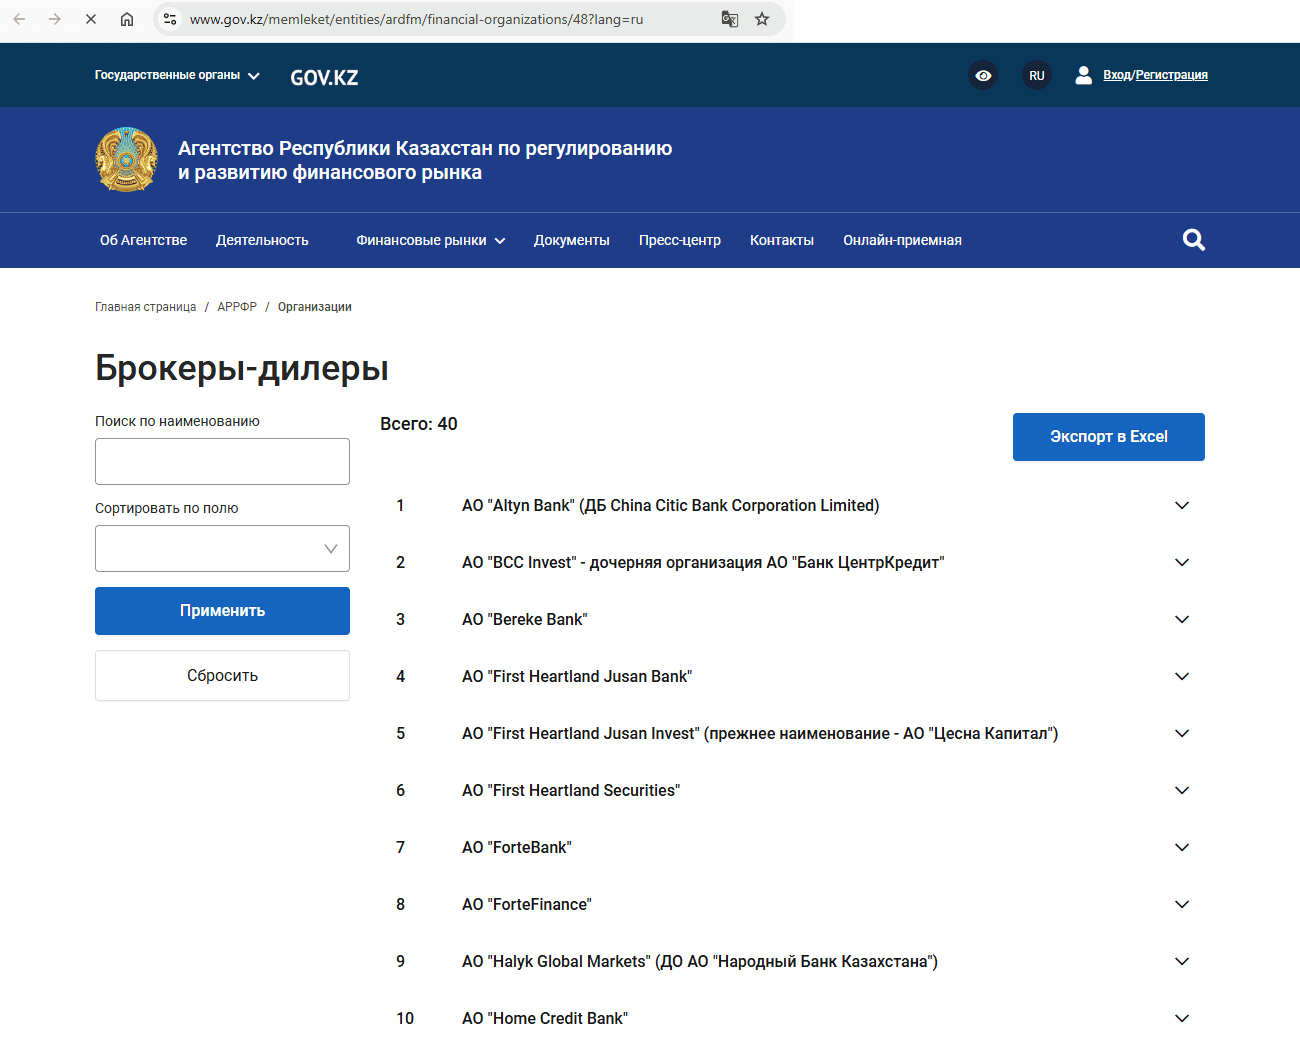Image resolution: width=1300 pixels, height=1054 pixels.
Task: Click the site search magnifier icon
Action: click(1193, 240)
